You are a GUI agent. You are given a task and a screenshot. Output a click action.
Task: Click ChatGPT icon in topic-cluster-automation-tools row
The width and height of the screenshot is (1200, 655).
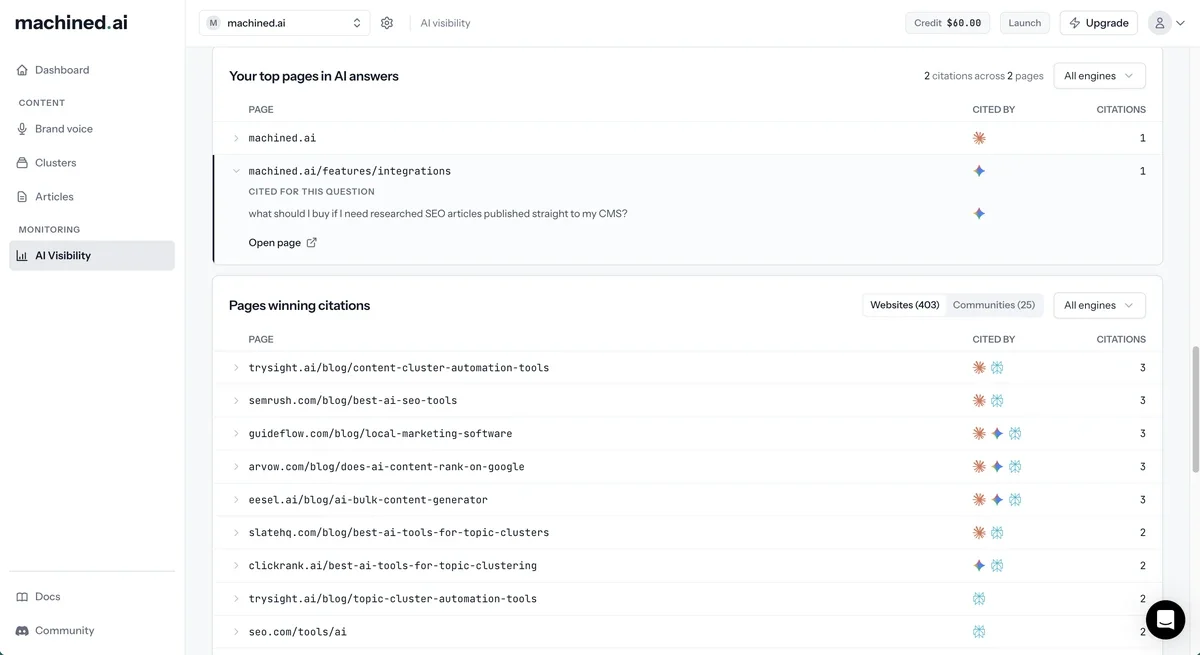(x=979, y=598)
